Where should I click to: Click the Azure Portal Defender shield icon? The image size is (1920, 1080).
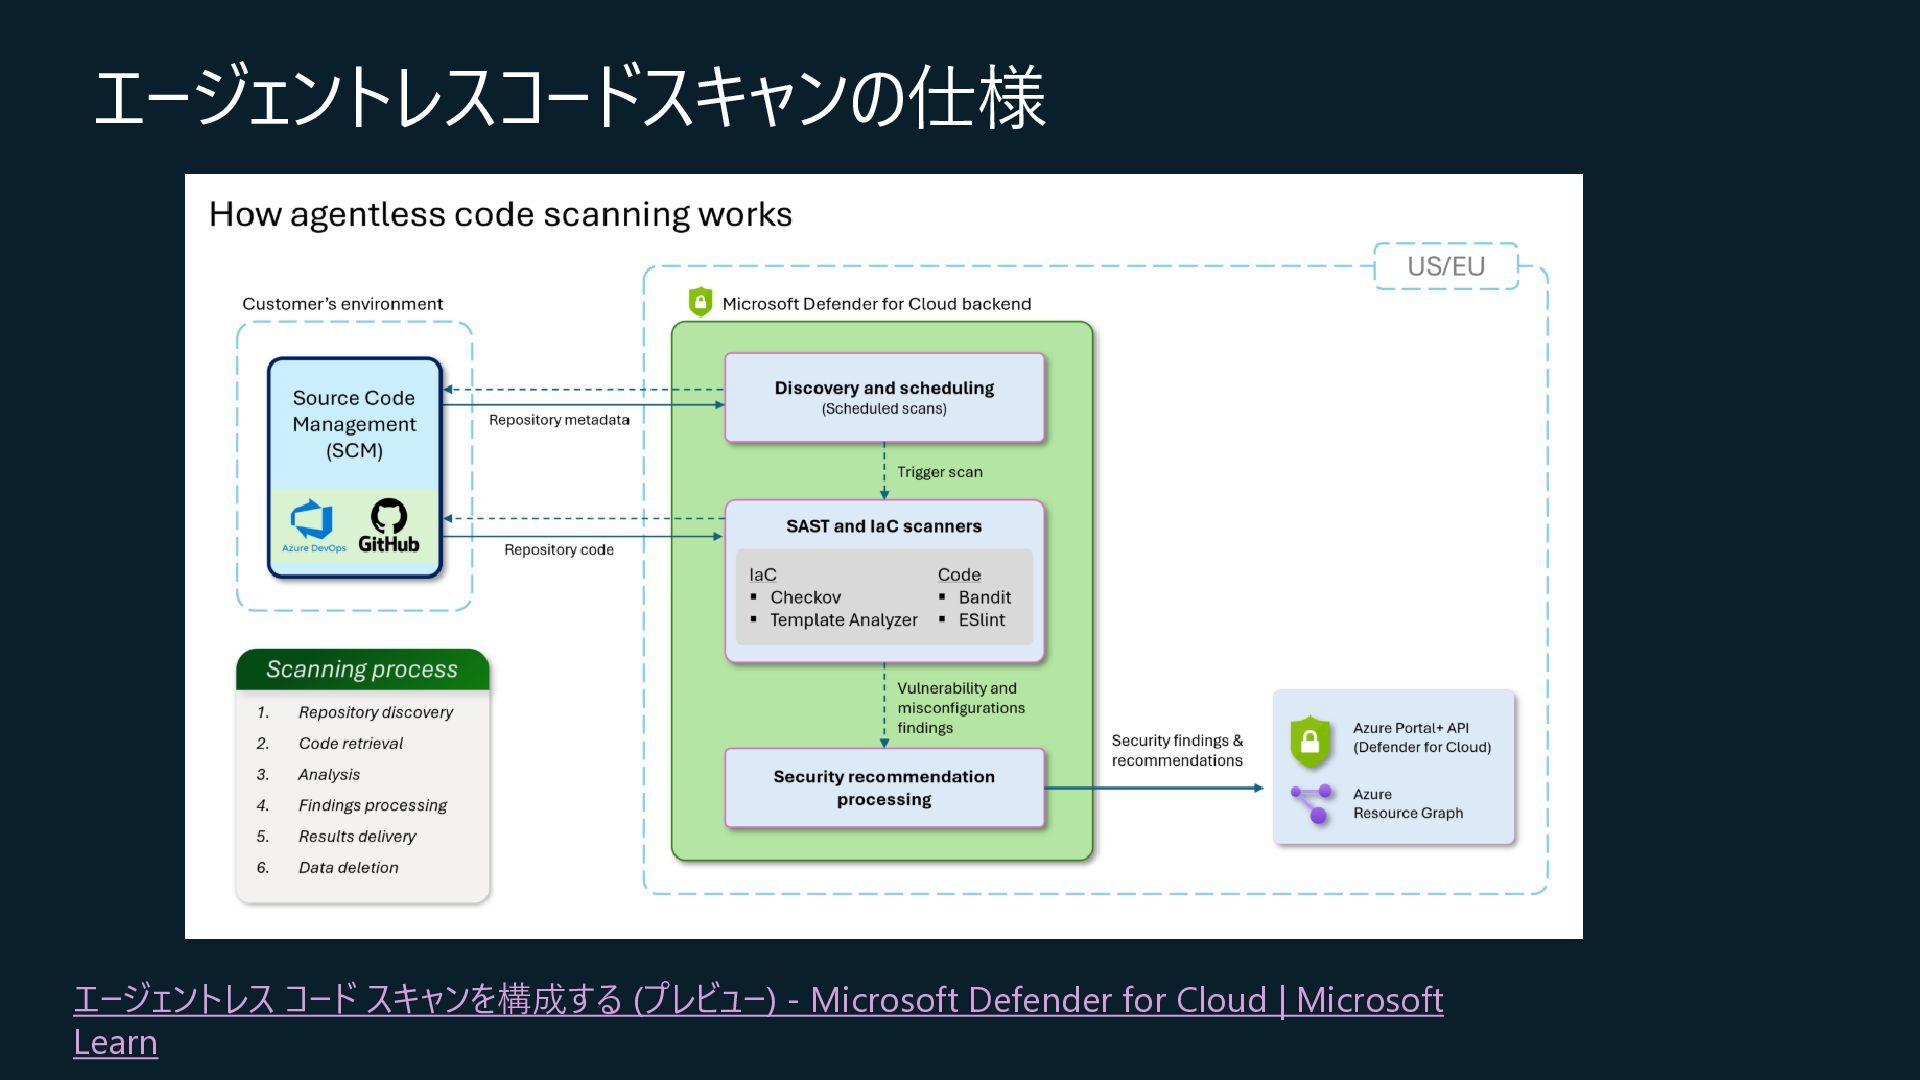1310,741
